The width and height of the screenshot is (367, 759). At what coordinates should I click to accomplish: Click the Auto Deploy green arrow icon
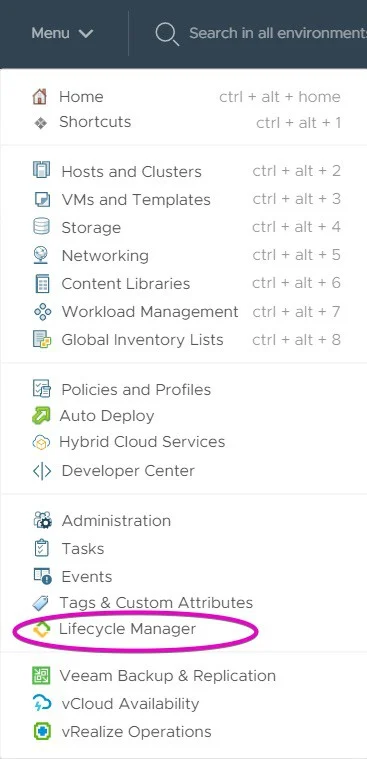pos(41,416)
